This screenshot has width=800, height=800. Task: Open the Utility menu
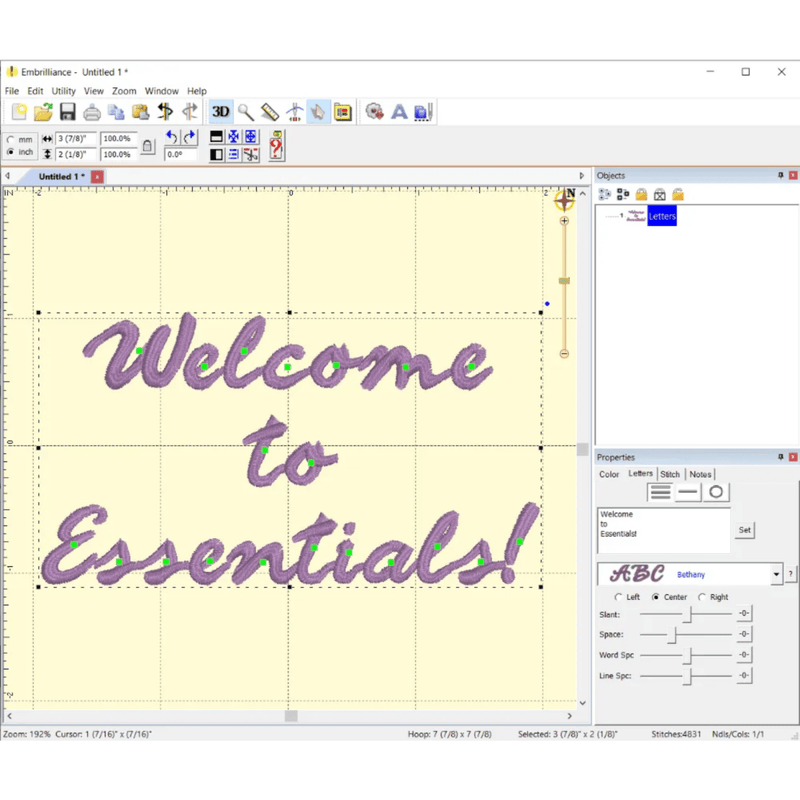63,91
